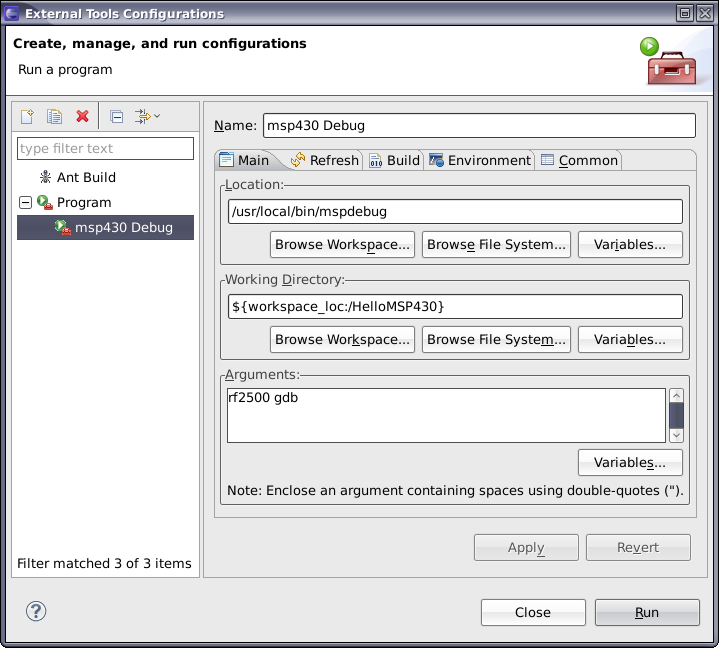Open the filter launch configurations dropdown

tap(147, 116)
